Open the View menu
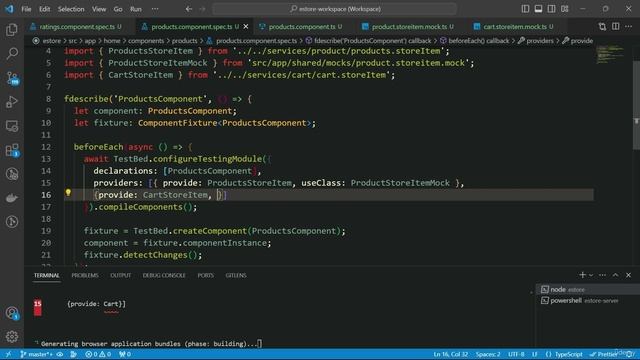 (99, 9)
